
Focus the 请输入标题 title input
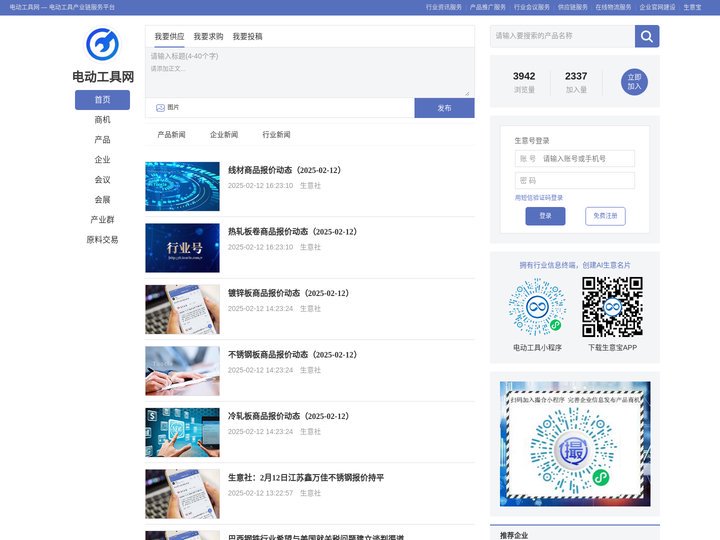coord(310,56)
